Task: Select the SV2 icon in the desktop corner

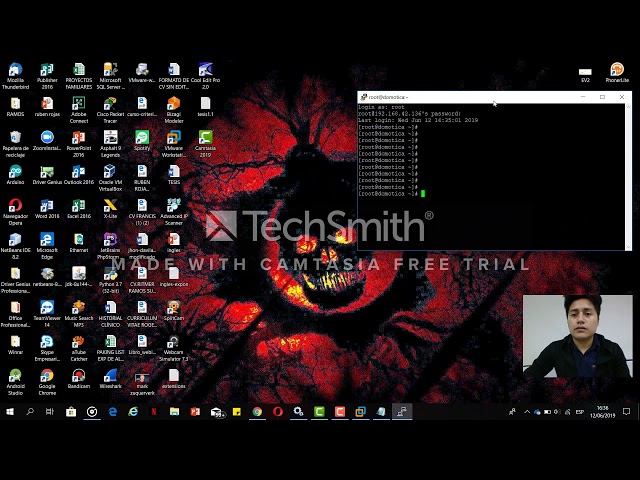Action: (585, 75)
